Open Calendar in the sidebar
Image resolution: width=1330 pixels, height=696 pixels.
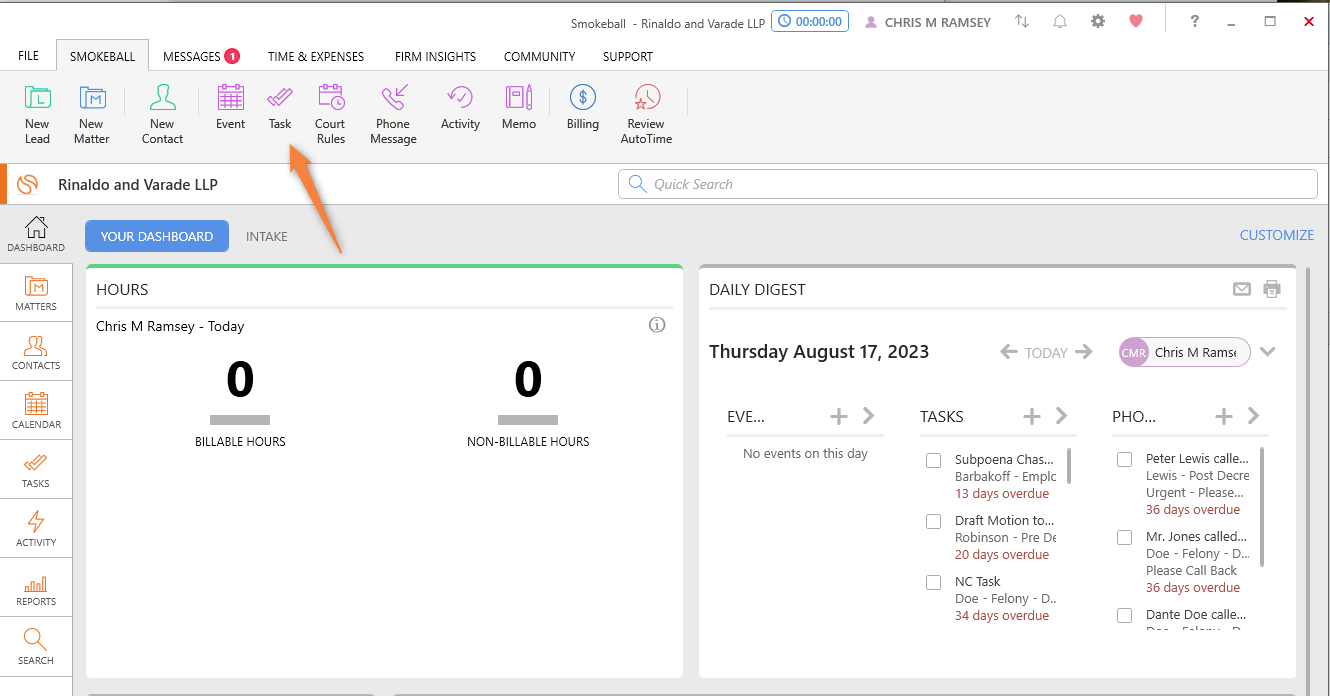[x=36, y=411]
